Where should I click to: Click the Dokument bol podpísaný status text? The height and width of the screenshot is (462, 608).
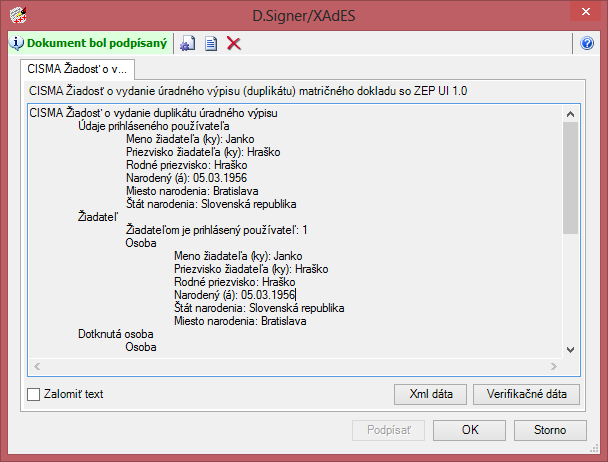[97, 43]
